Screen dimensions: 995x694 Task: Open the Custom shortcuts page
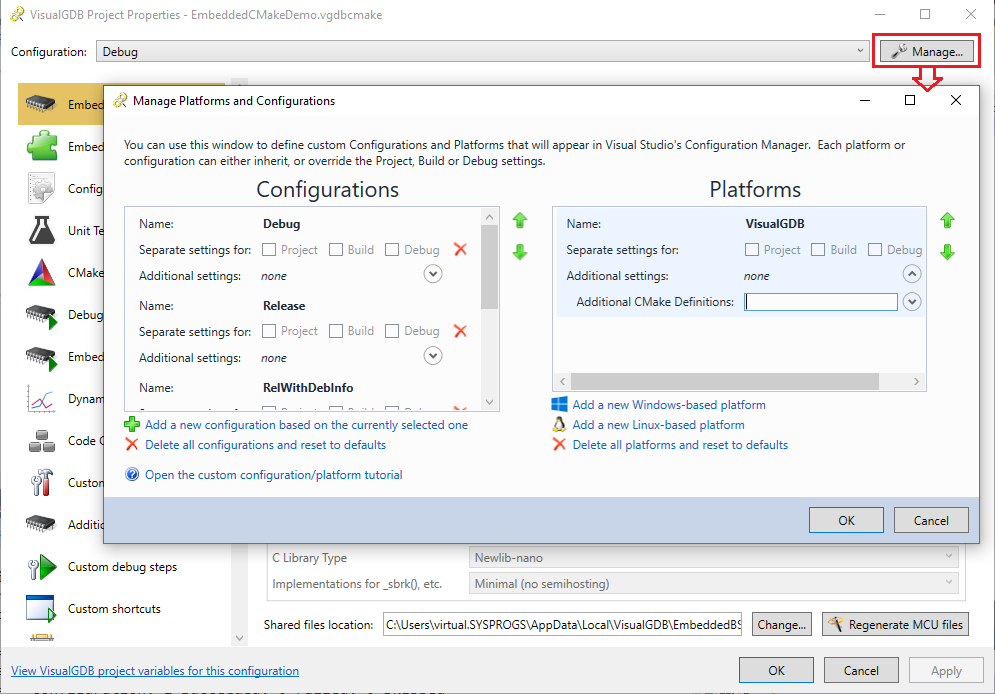(x=114, y=608)
